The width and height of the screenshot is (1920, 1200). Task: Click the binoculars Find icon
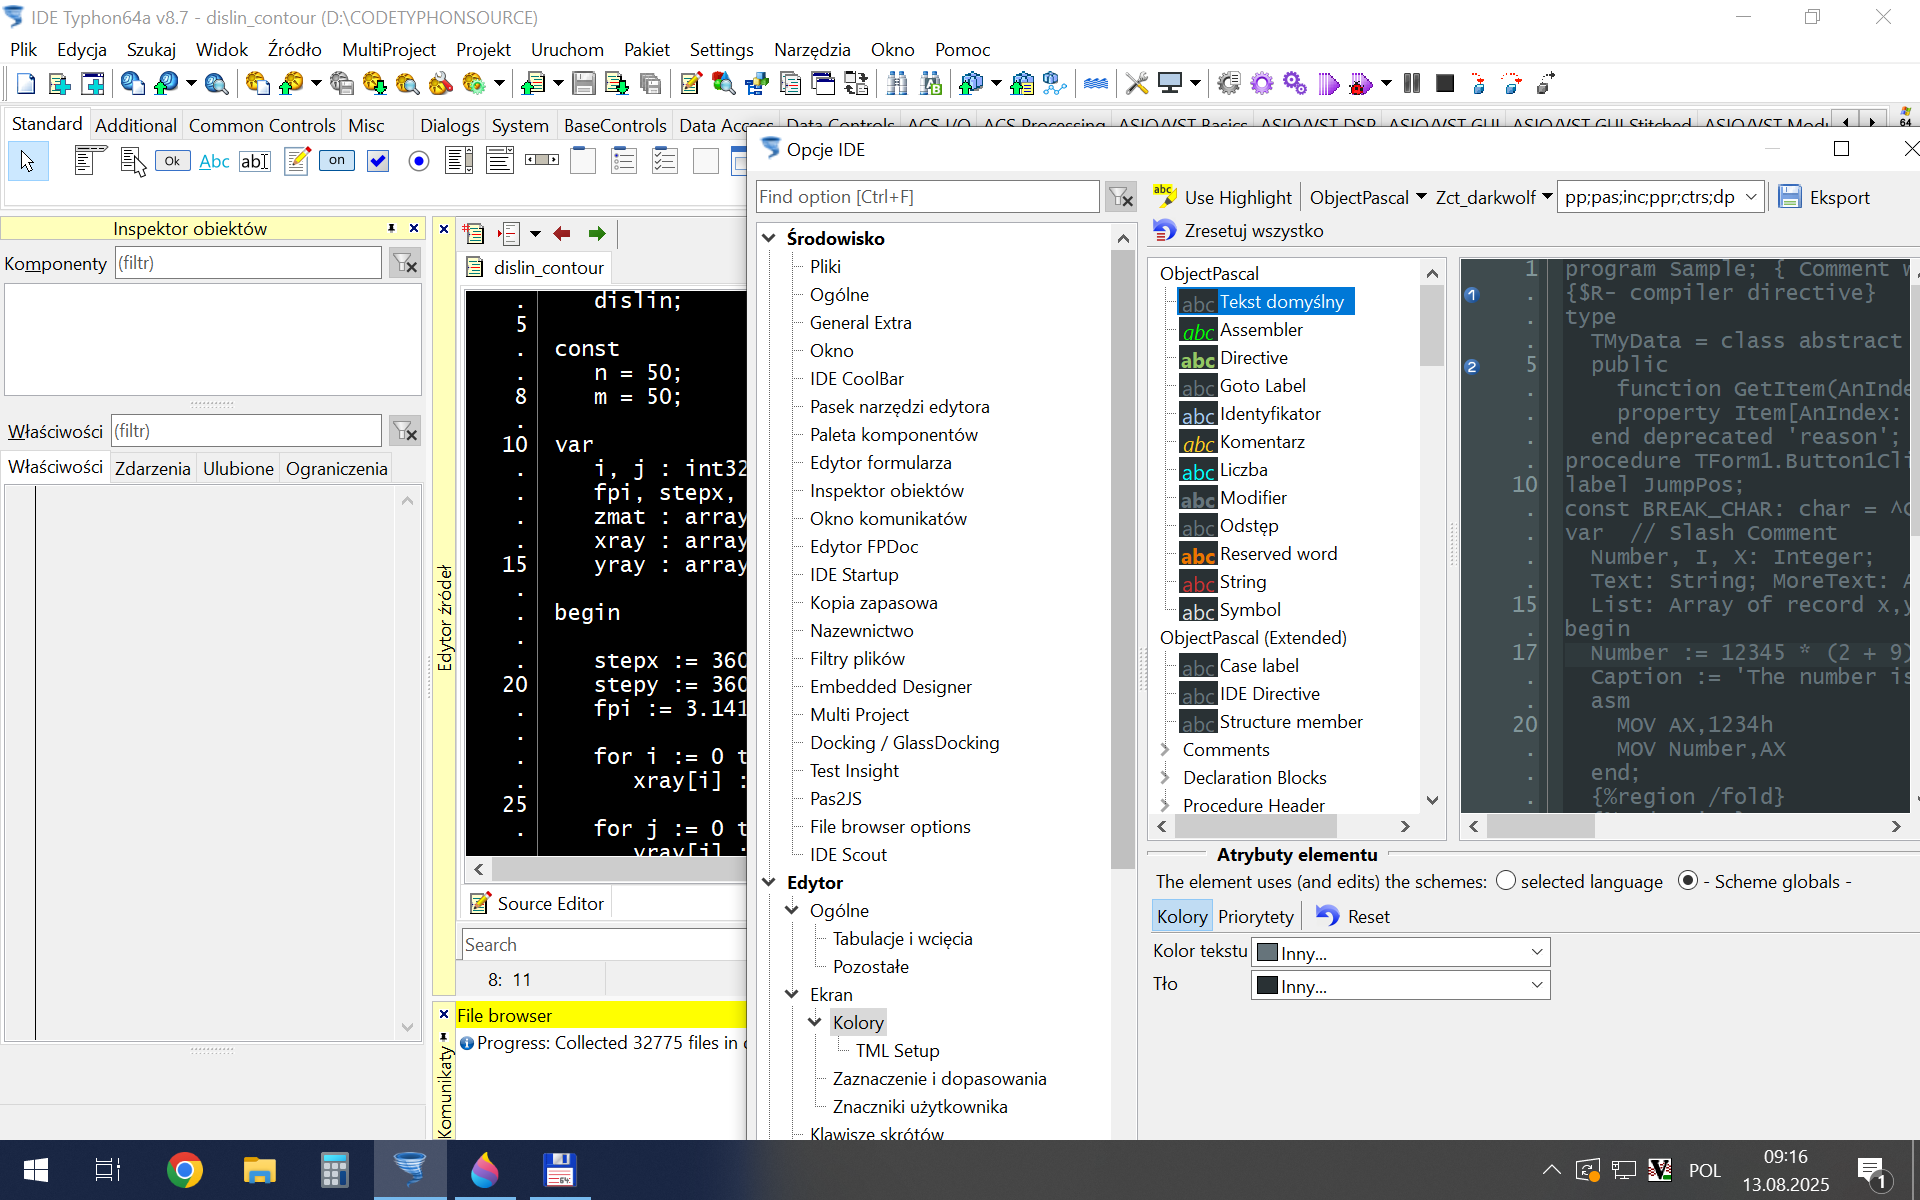pos(897,84)
